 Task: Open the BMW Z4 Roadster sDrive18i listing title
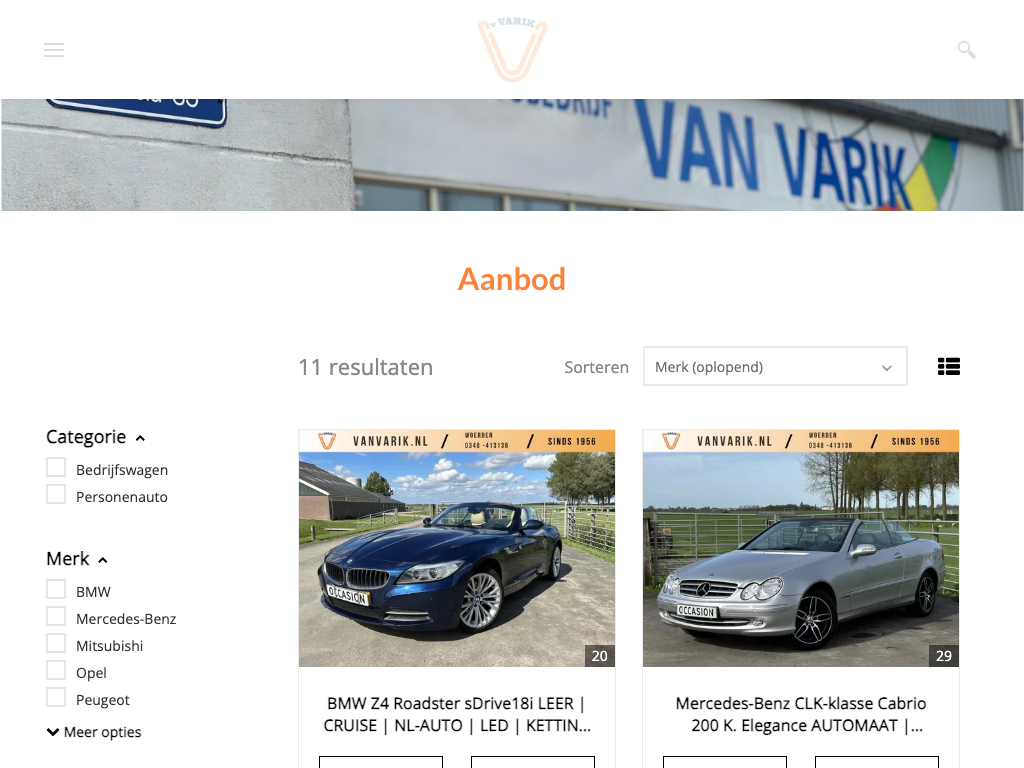click(456, 714)
